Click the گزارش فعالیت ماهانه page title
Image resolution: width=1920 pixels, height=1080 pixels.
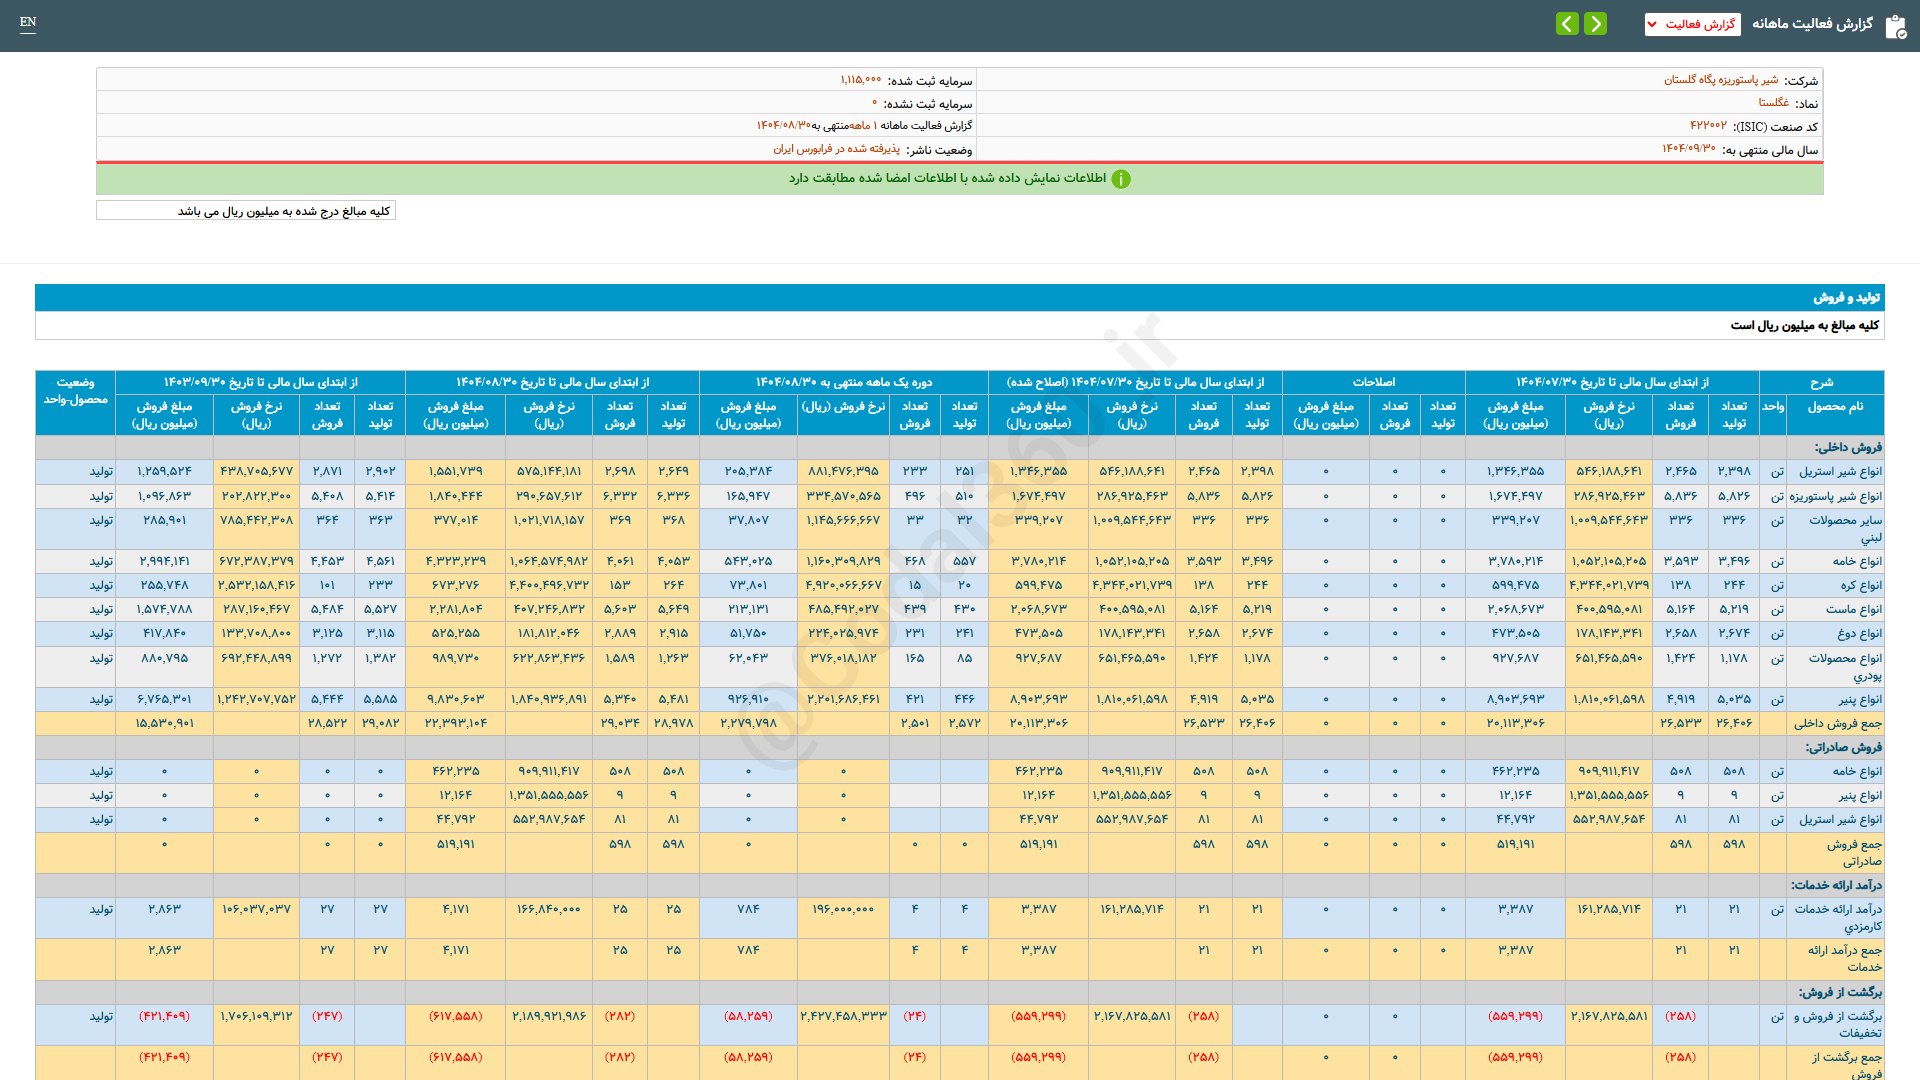pyautogui.click(x=1812, y=24)
